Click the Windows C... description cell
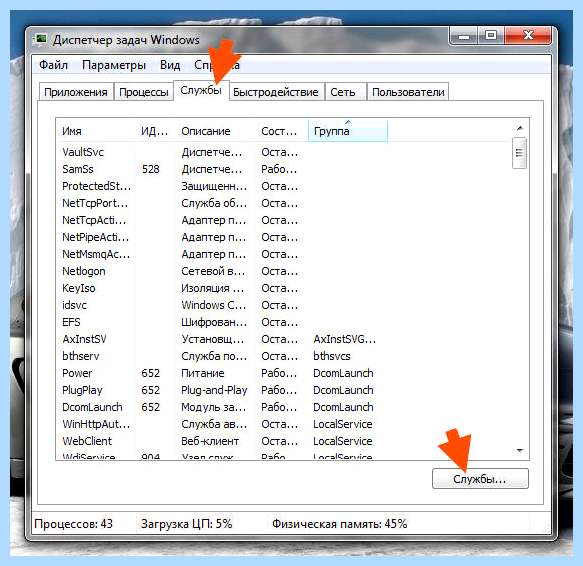This screenshot has height=566, width=583. tap(214, 305)
